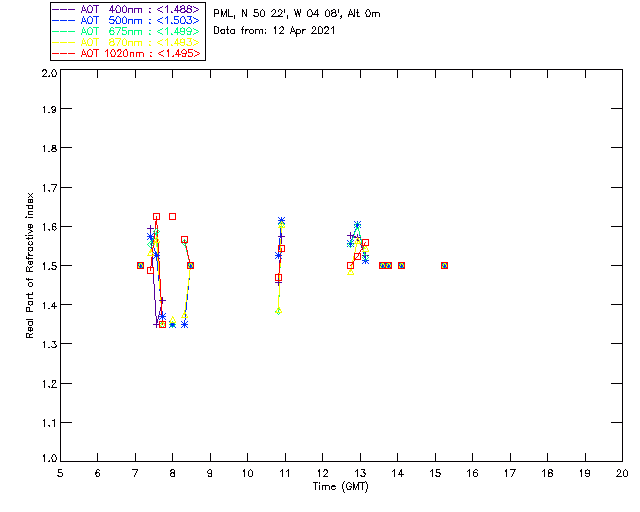Click the 1.4 y-axis tick label
The width and height of the screenshot is (640, 512).
(49, 305)
